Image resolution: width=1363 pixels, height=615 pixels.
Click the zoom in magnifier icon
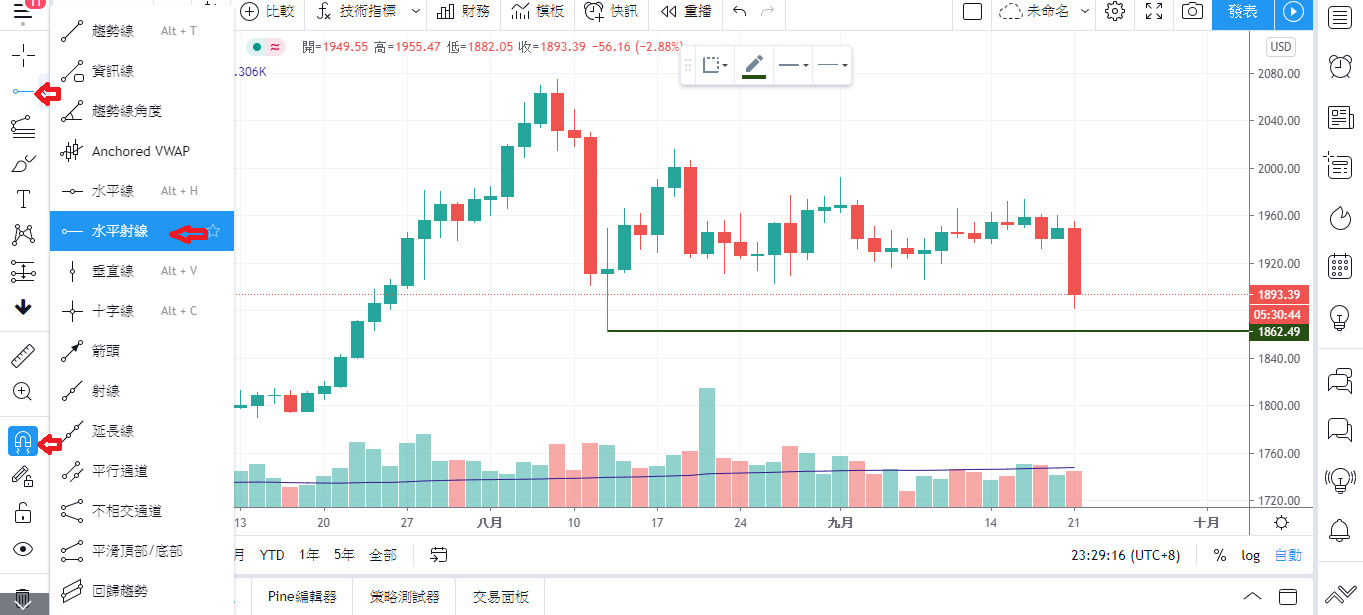point(23,392)
